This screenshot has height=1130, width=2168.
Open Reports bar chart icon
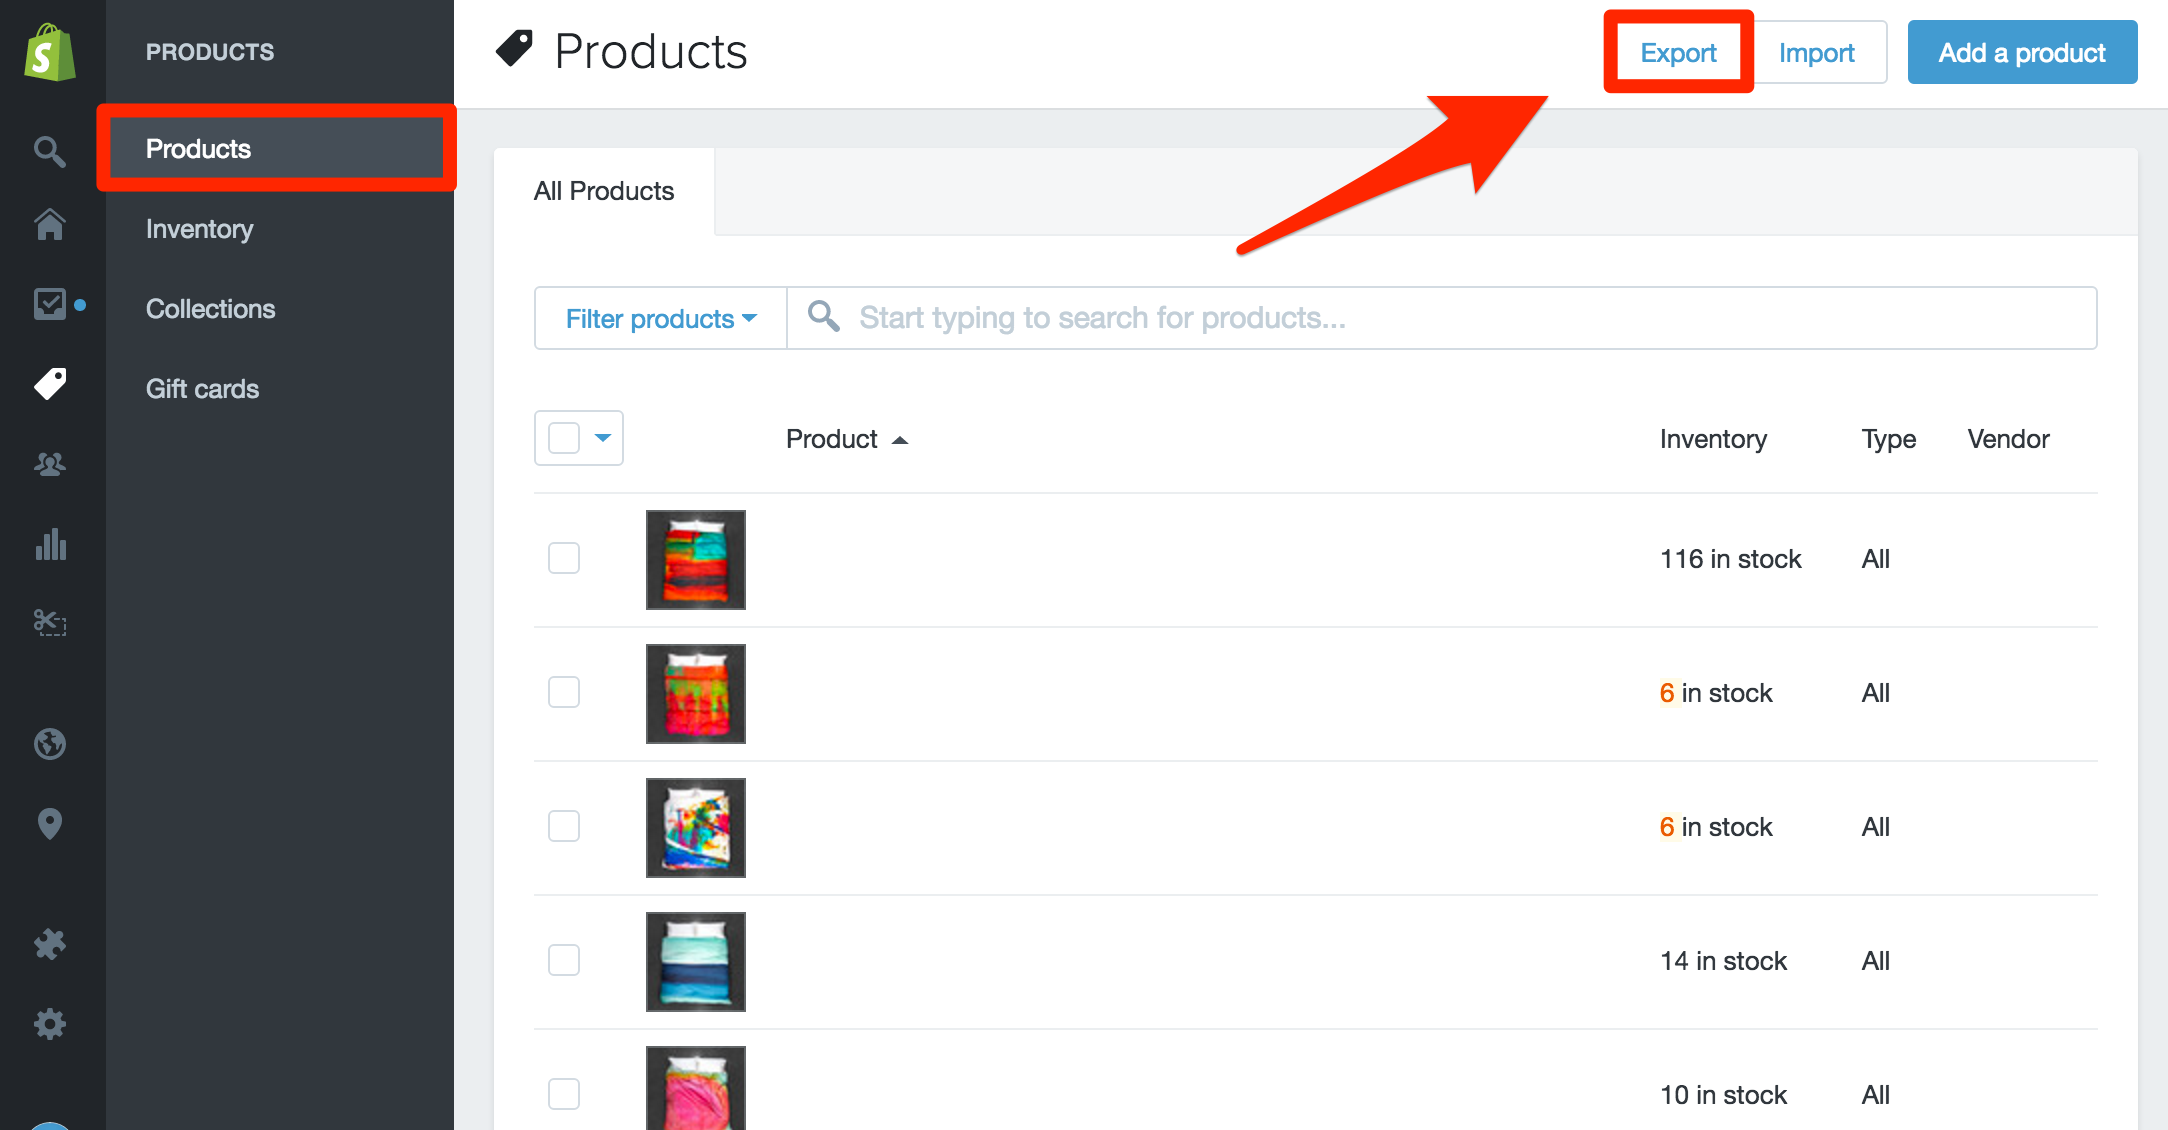click(50, 544)
